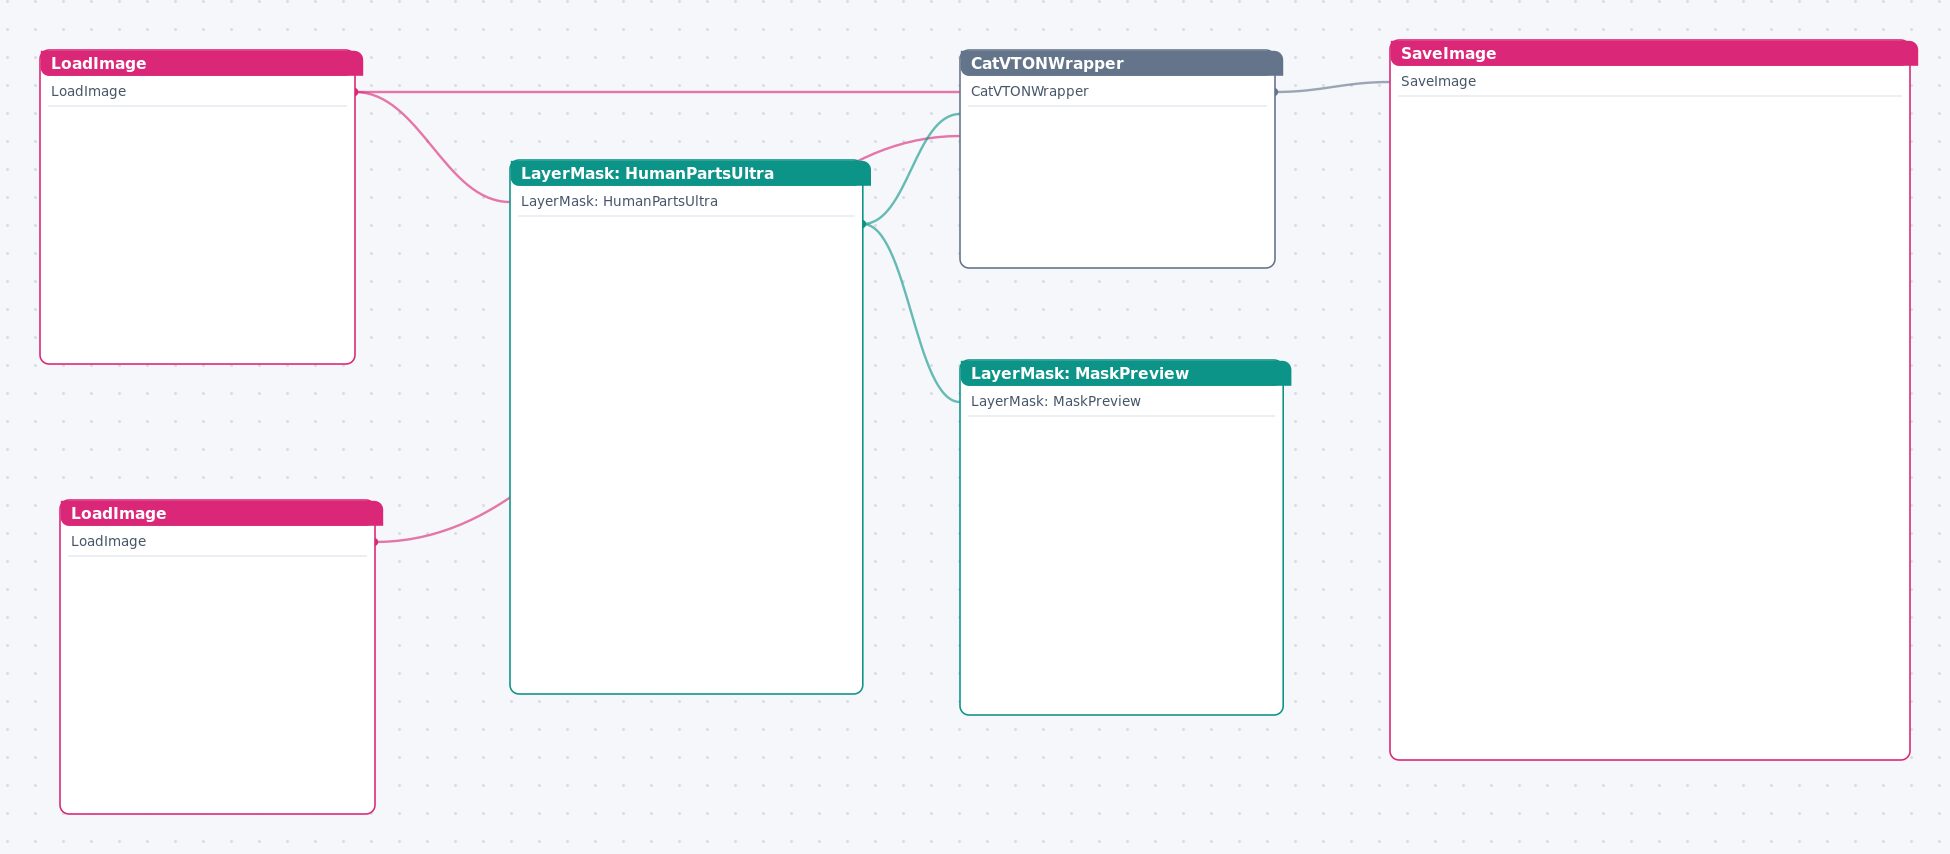
Task: Click the output port of the bottom LoadImage node
Action: click(x=376, y=542)
